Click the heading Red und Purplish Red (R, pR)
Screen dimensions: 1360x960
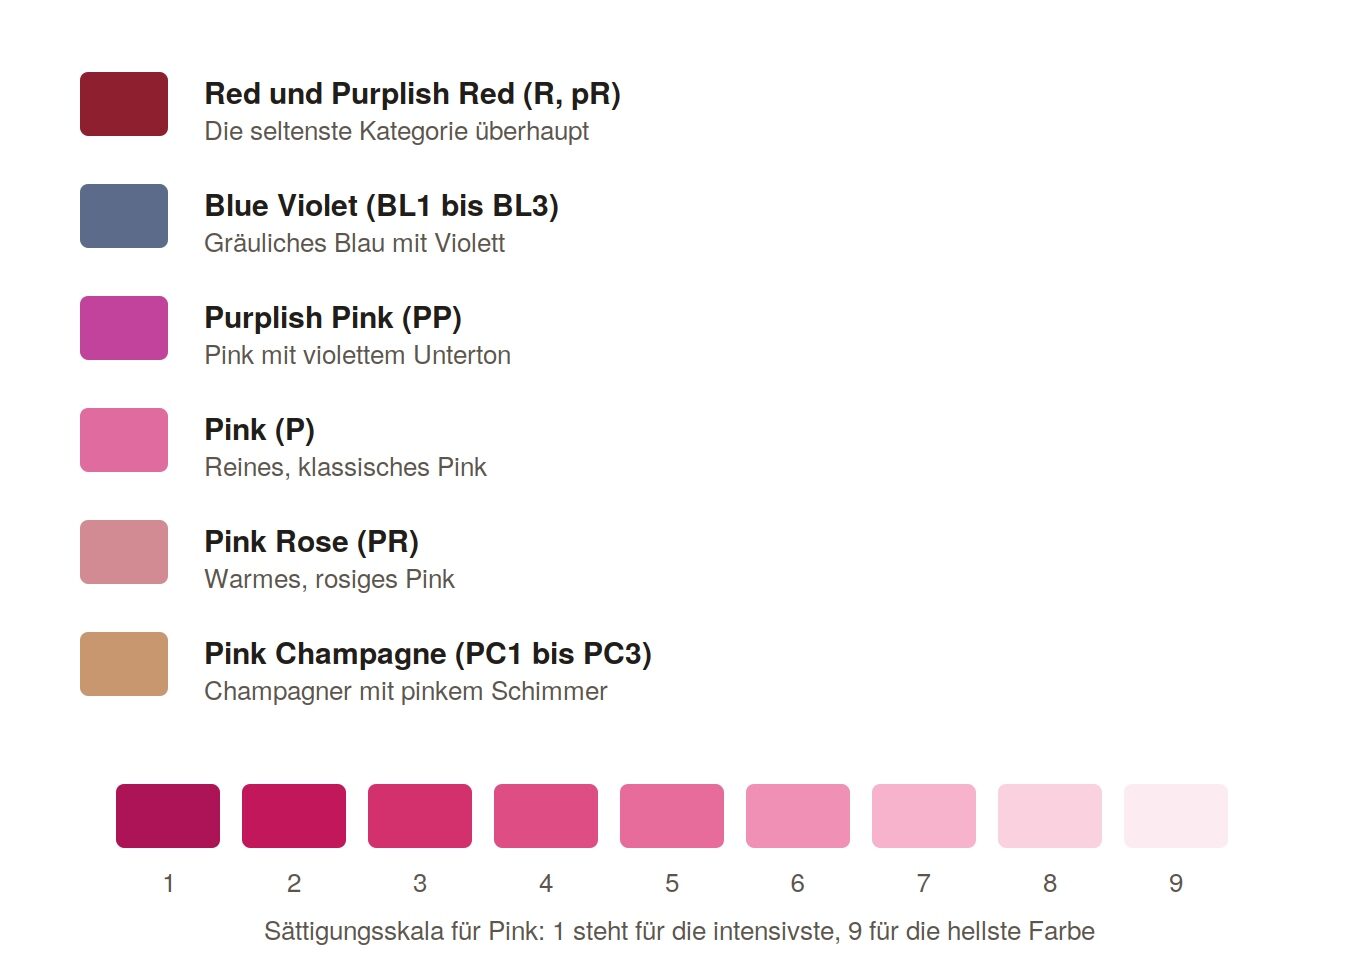(413, 94)
